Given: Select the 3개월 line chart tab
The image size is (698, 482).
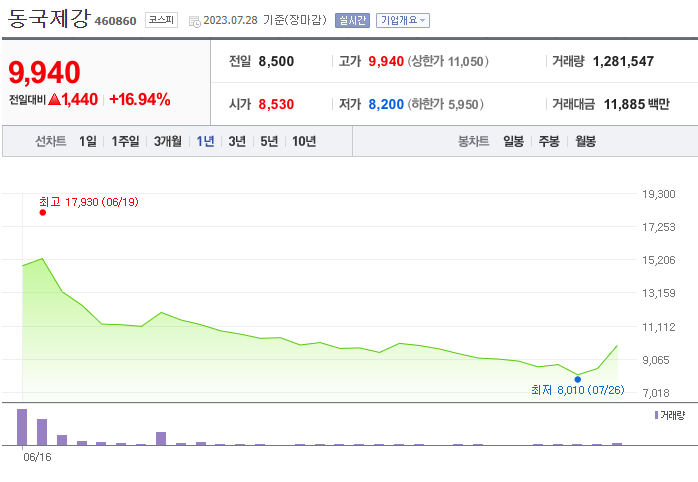Looking at the screenshot, I should [x=168, y=142].
